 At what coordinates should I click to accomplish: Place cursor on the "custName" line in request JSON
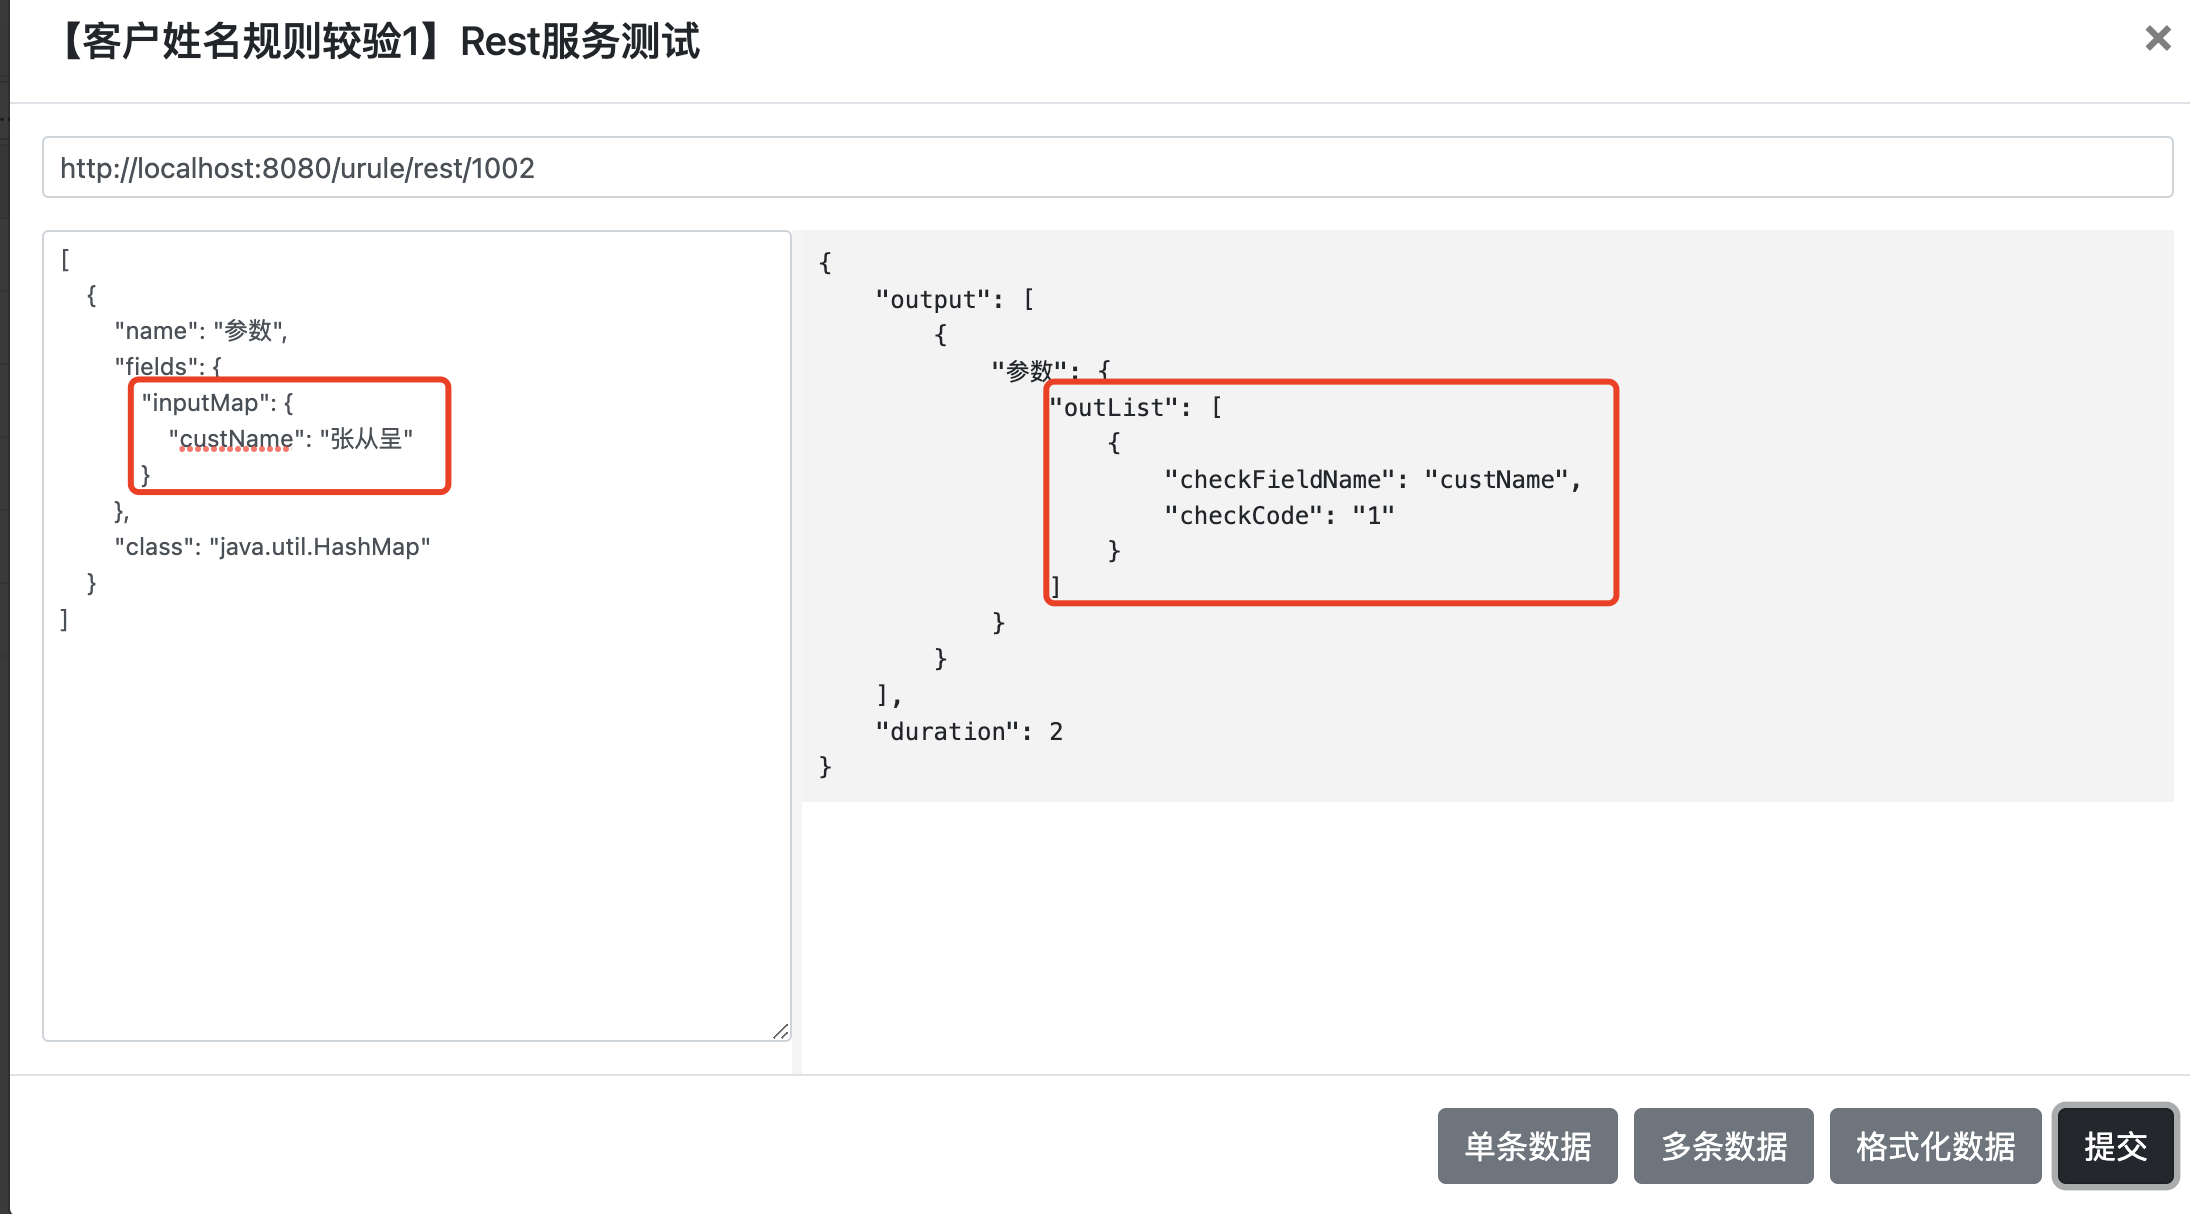[x=235, y=439]
